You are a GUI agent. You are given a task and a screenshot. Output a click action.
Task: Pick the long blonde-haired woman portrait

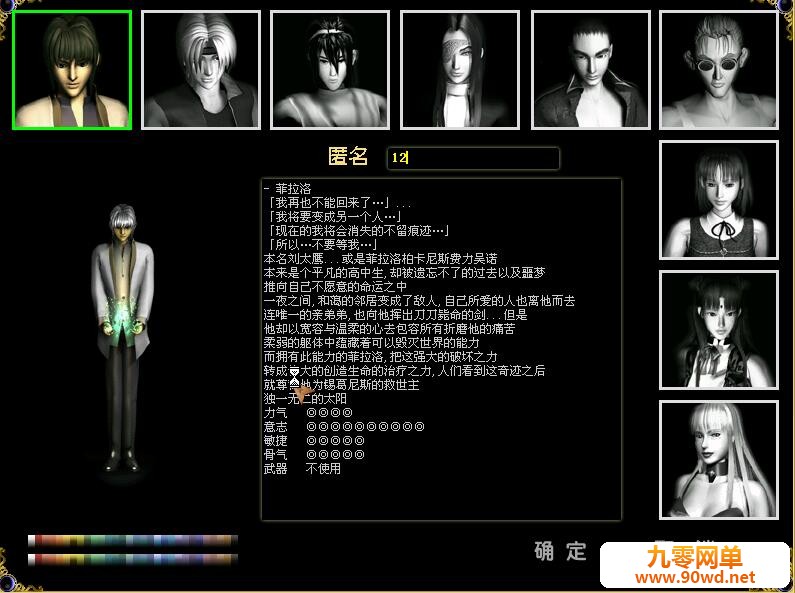(x=719, y=460)
